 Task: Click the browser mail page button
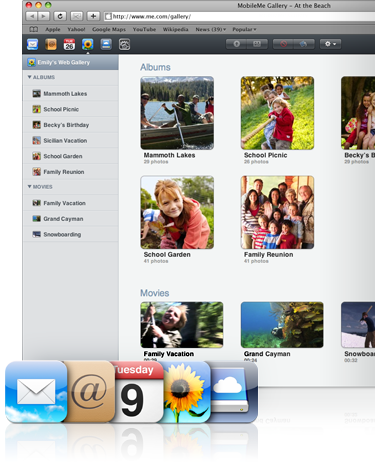click(x=77, y=16)
